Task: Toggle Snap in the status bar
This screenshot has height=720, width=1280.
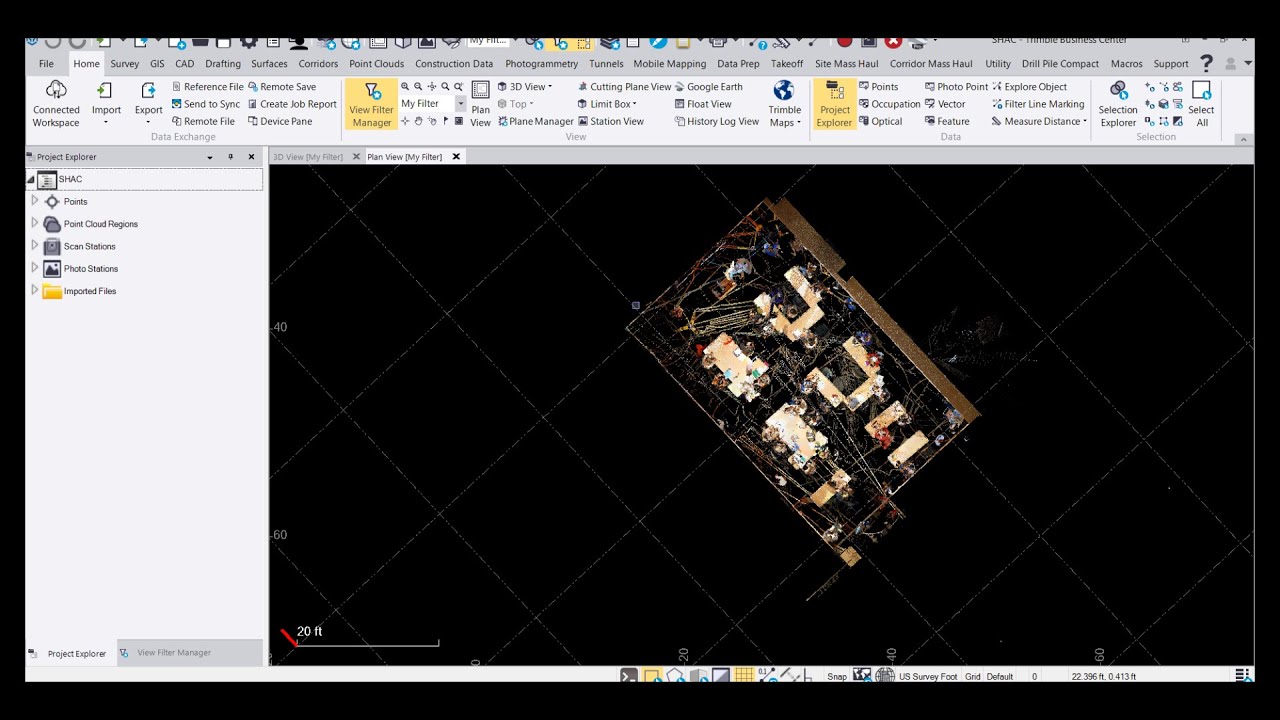Action: coord(837,677)
